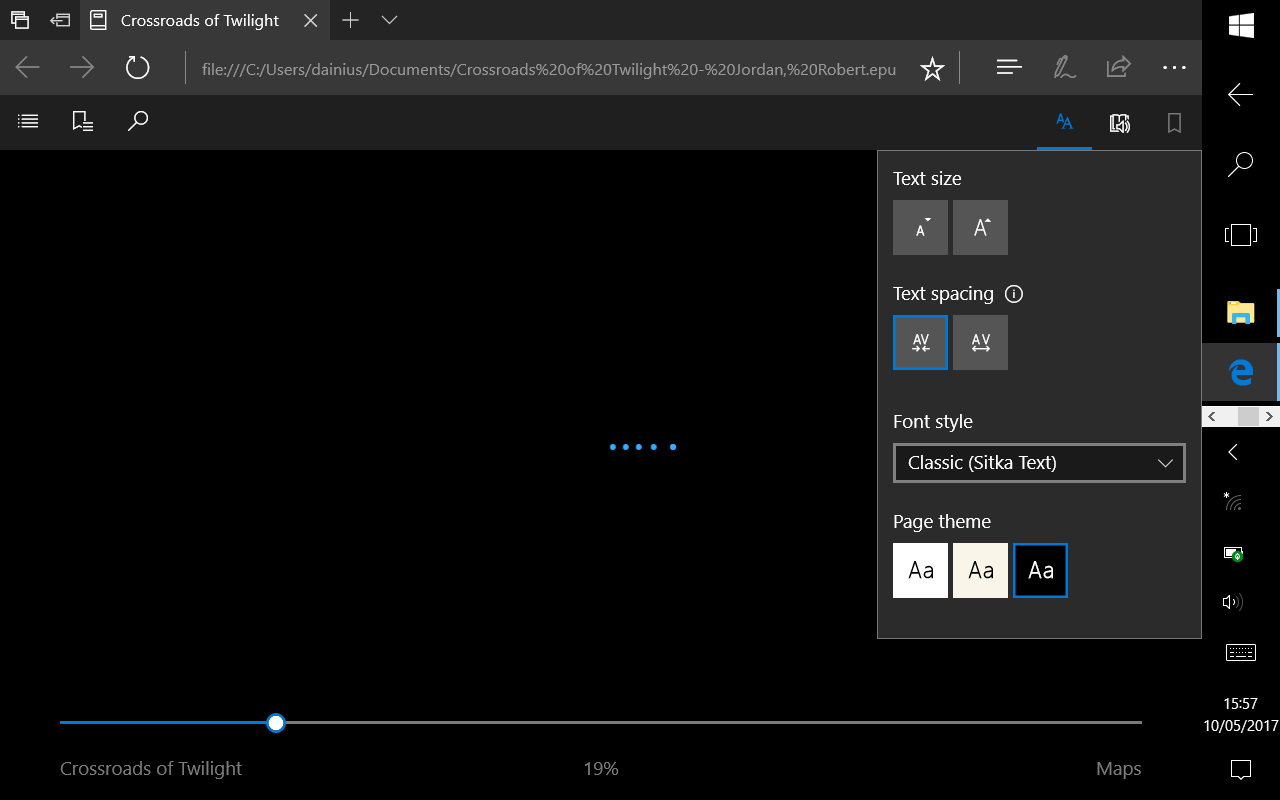Add a bookmark to this page
The width and height of the screenshot is (1280, 800).
point(1175,123)
